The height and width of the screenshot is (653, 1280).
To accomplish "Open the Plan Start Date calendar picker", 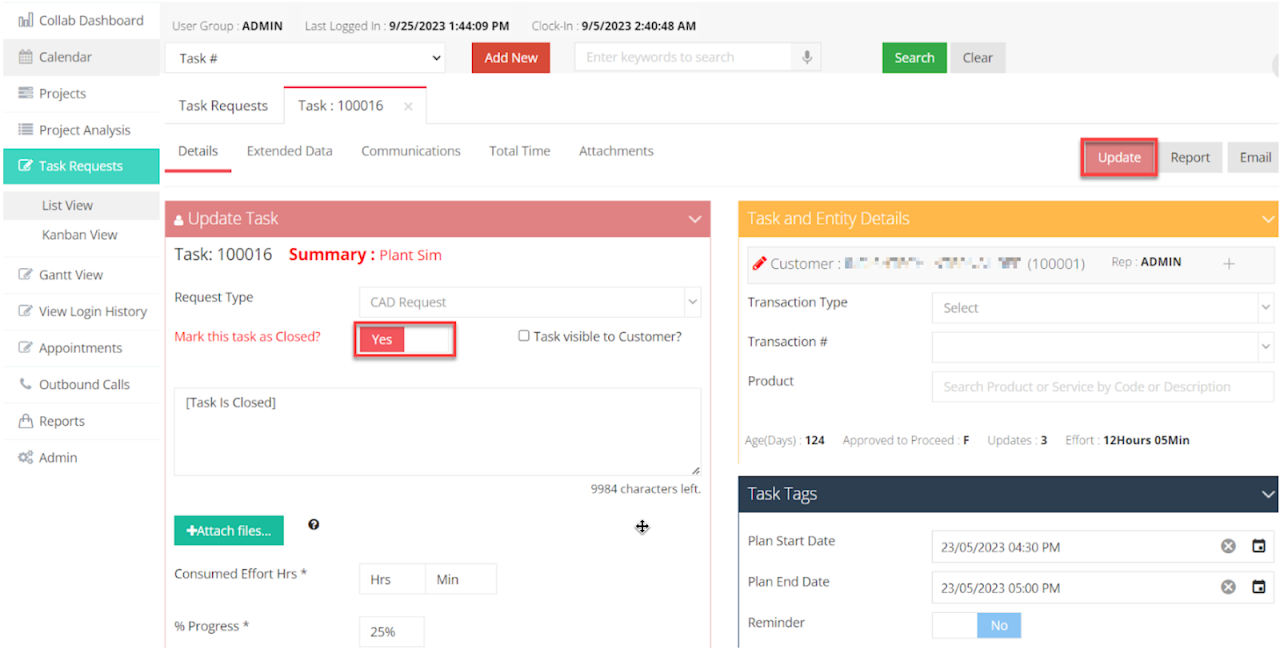I will [1259, 547].
